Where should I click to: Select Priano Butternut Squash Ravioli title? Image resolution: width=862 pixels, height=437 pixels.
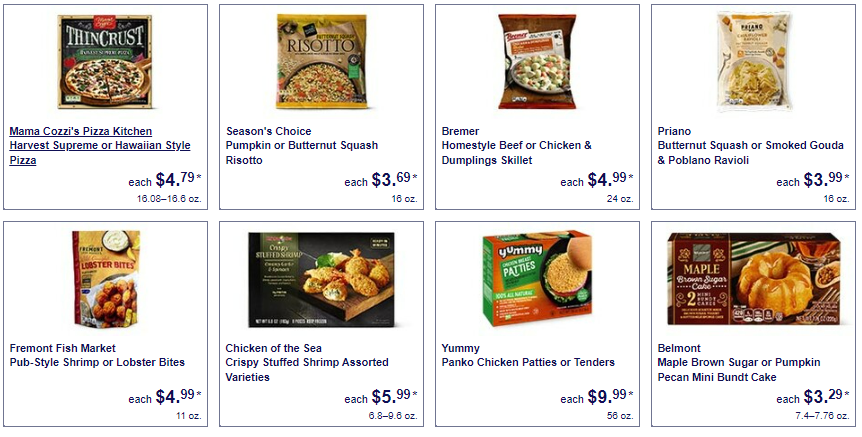[x=750, y=146]
